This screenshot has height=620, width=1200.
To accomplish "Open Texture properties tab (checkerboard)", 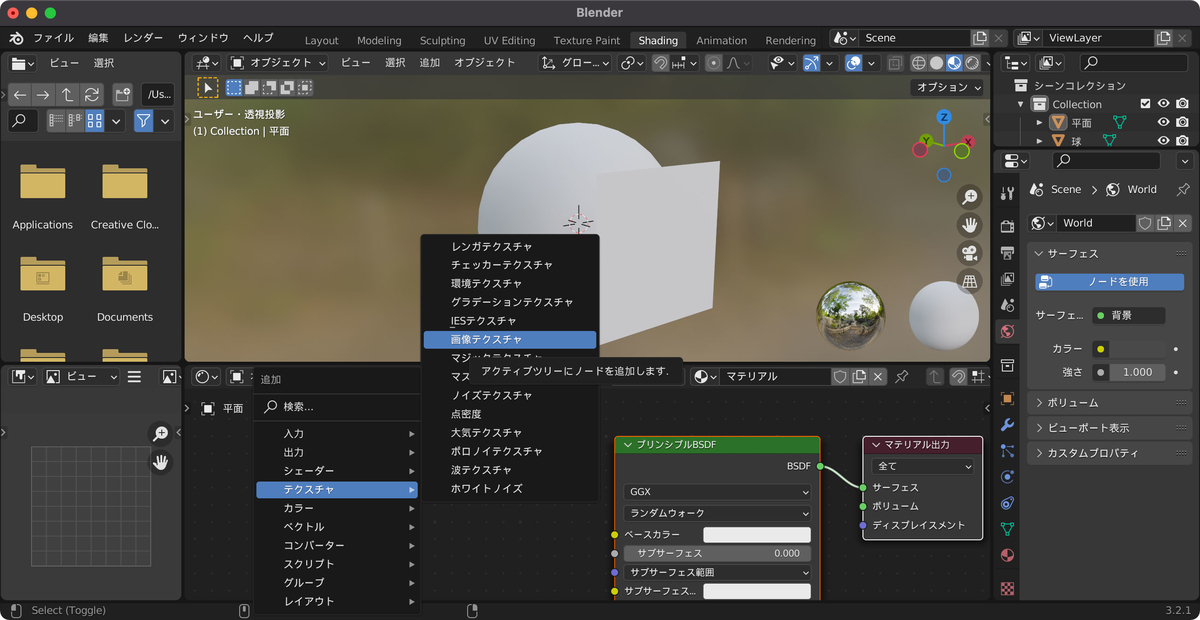I will (x=1007, y=588).
